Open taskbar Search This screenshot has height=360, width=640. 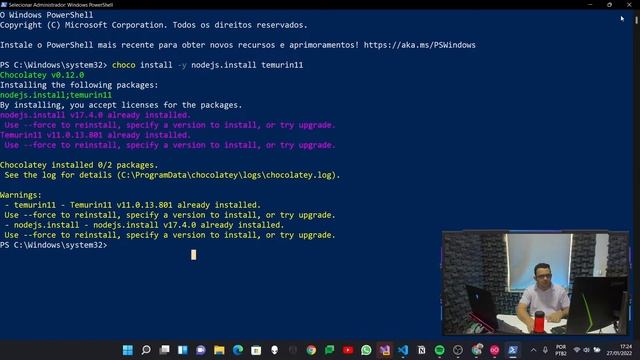[146, 350]
